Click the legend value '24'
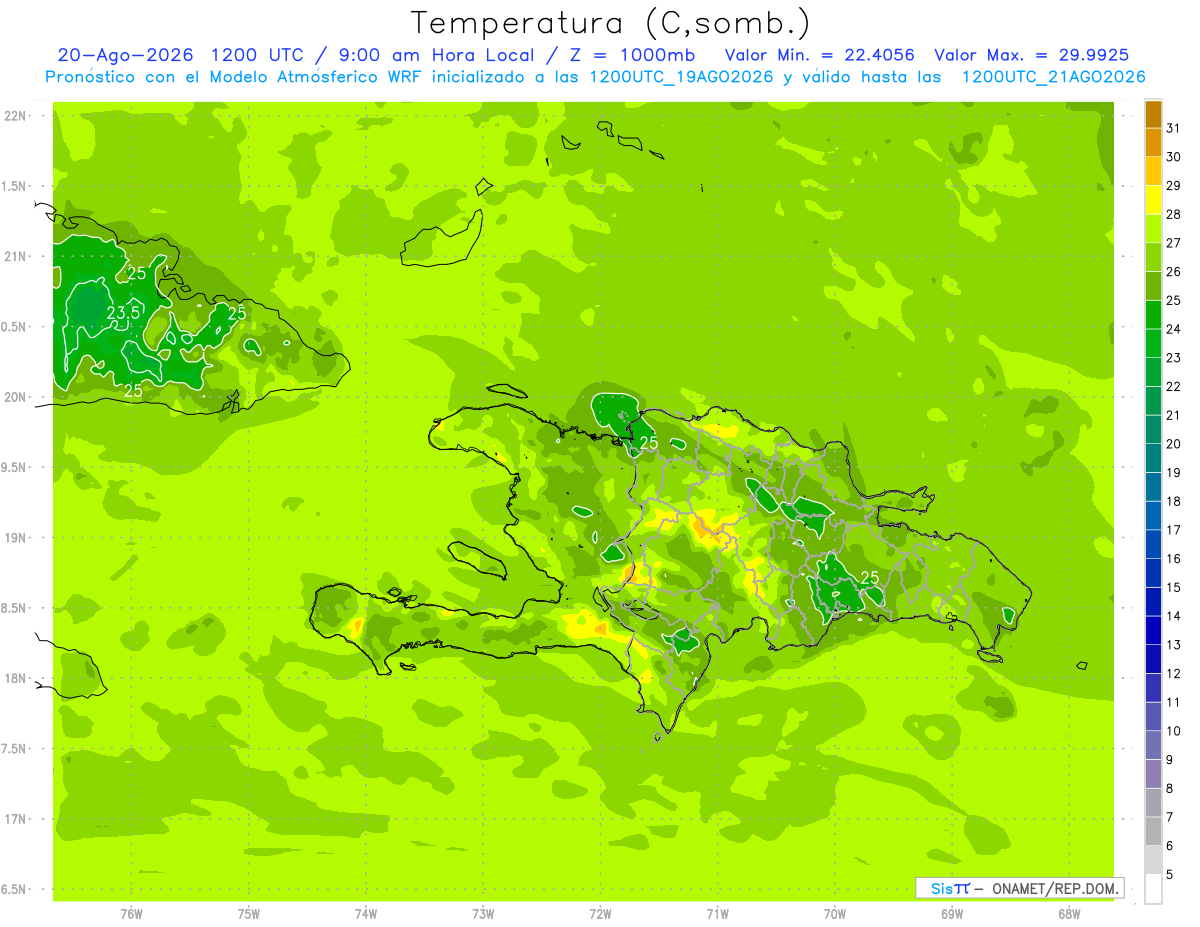Viewport: 1200px width, 927px height. 1173,329
